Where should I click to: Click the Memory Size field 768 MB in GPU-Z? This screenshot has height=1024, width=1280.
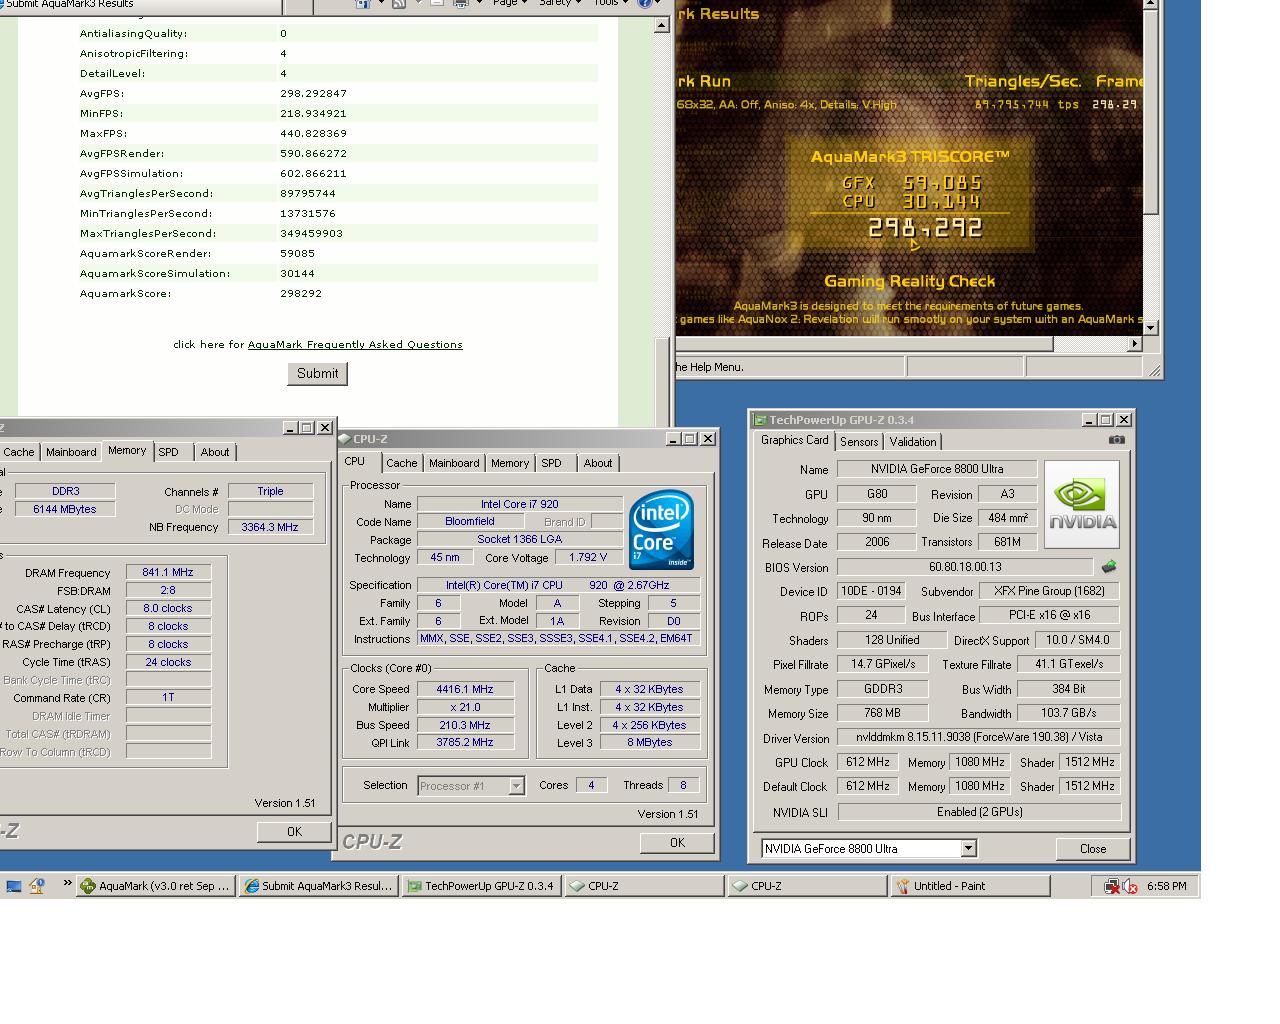(x=883, y=714)
